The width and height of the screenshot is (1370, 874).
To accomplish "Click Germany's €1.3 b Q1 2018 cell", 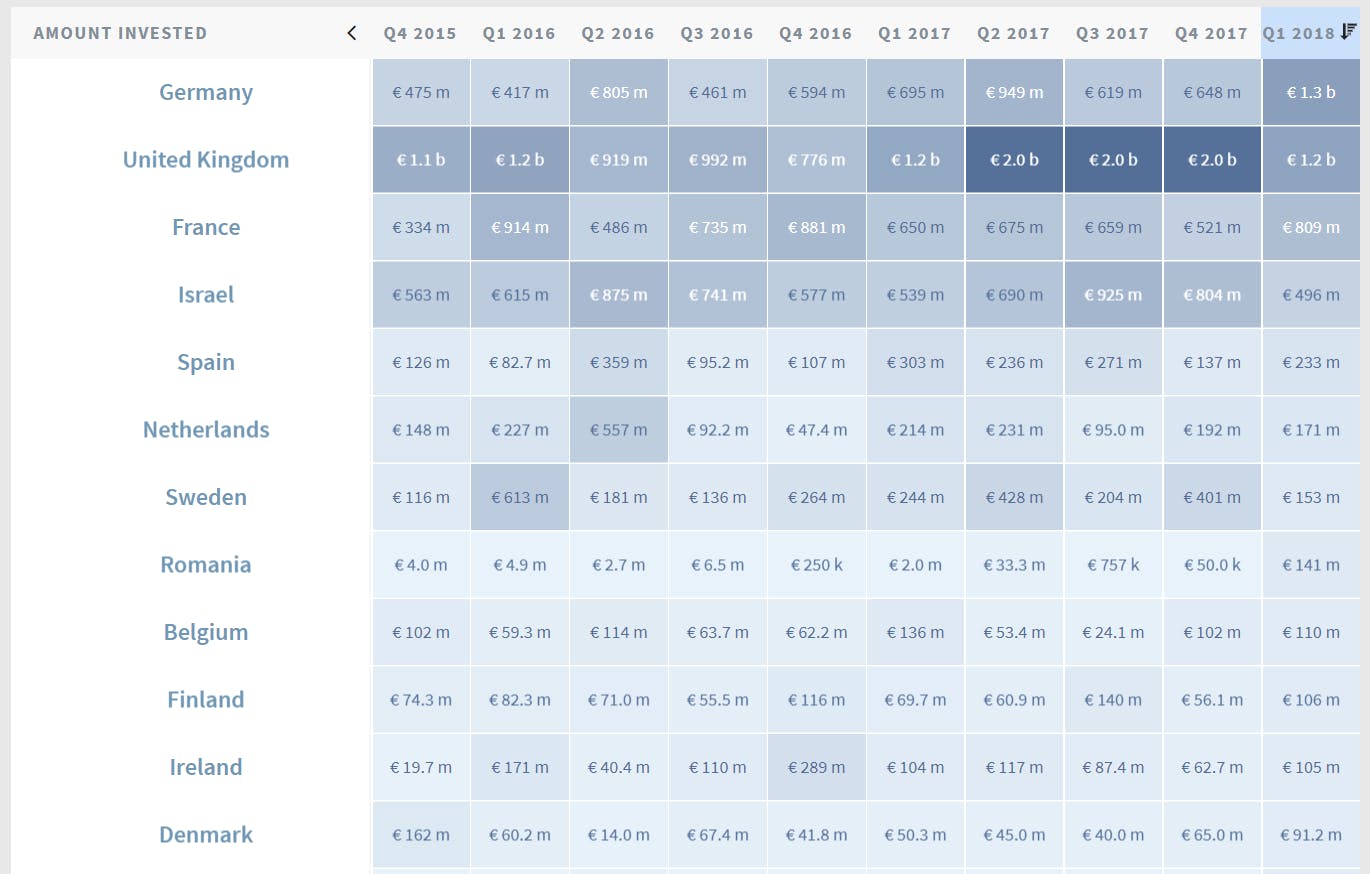I will coord(1311,92).
